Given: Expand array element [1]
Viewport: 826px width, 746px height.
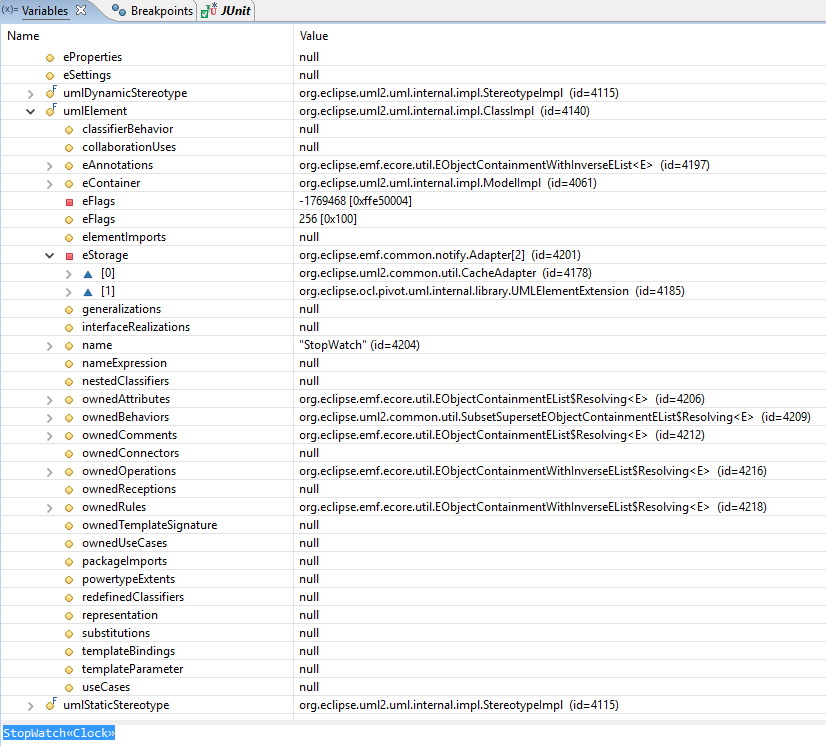Looking at the screenshot, I should (68, 292).
